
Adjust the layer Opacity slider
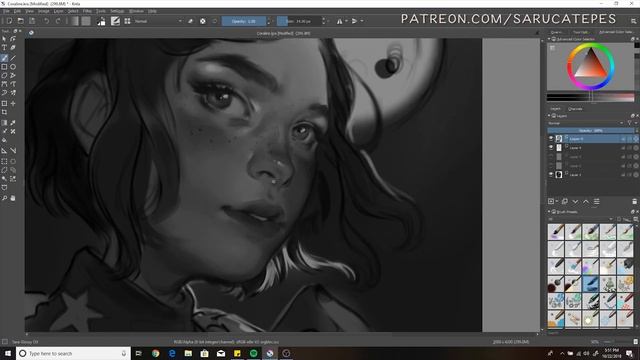pyautogui.click(x=590, y=131)
